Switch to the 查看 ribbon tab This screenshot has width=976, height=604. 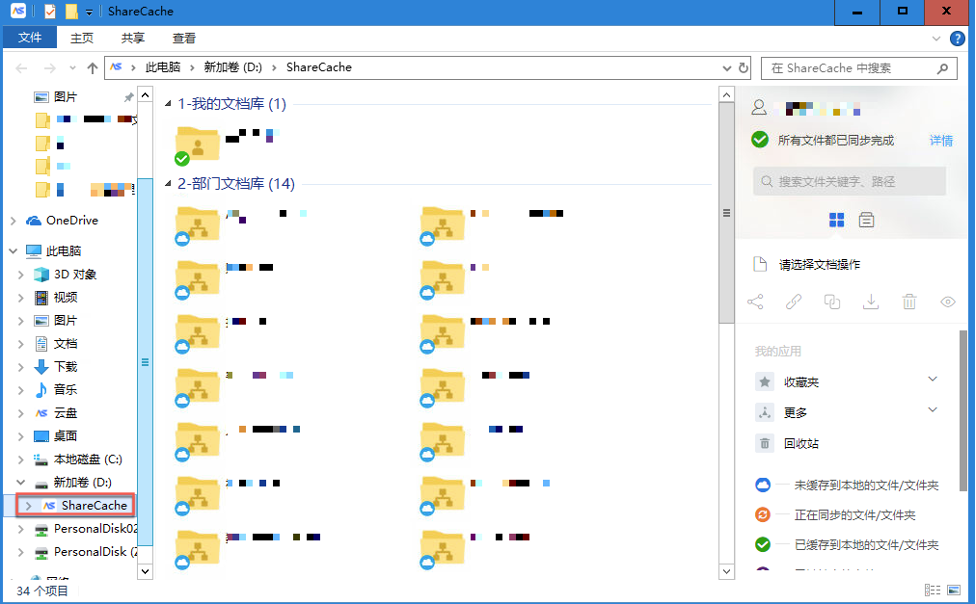(184, 38)
